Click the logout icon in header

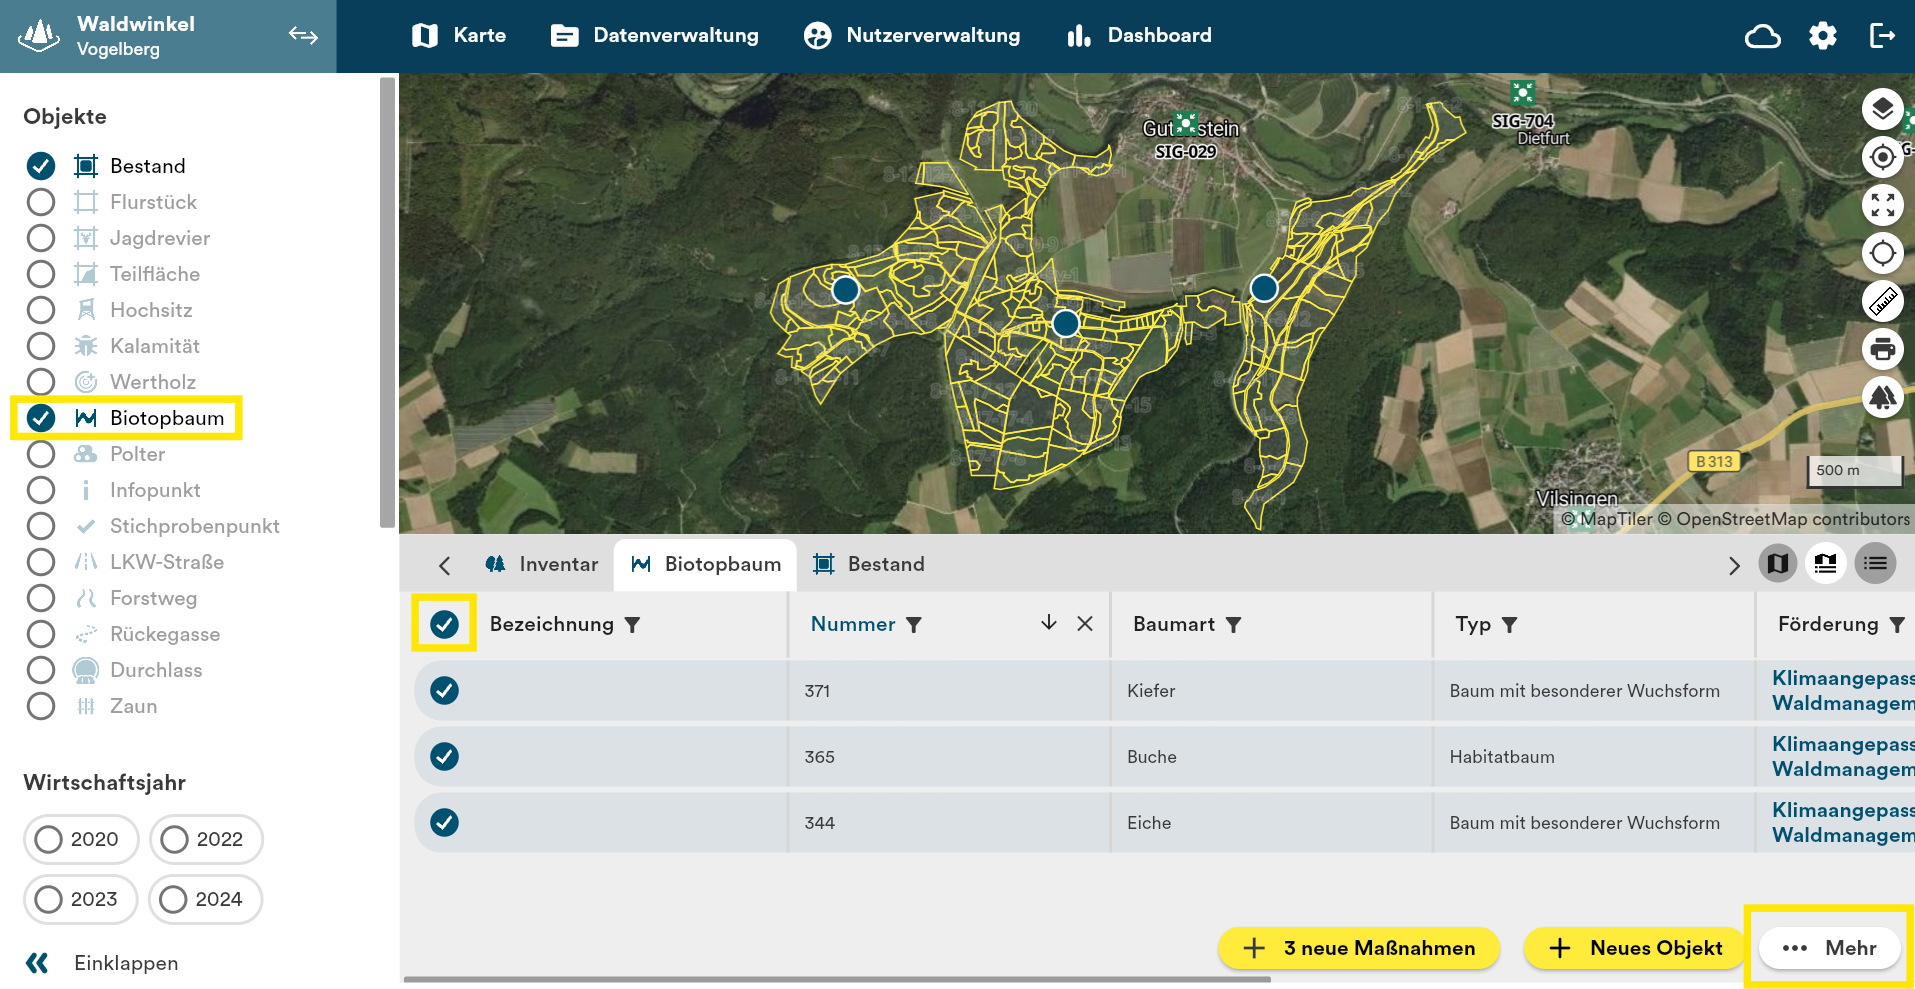click(1882, 36)
